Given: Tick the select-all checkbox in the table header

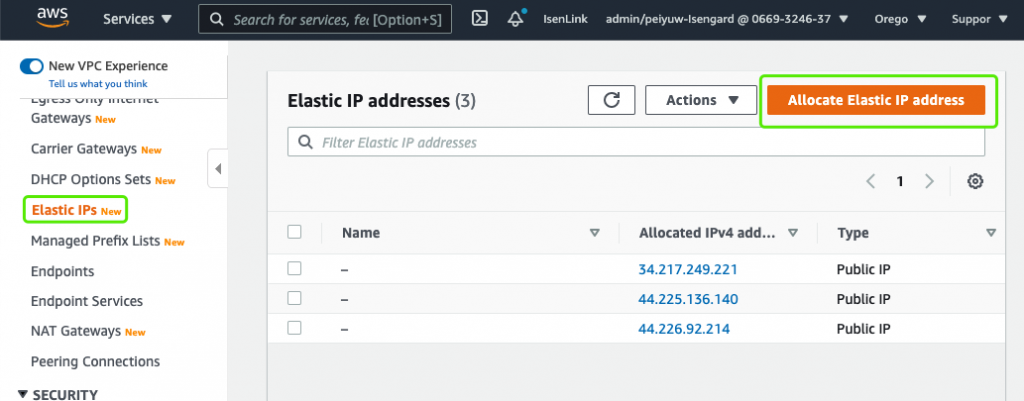Looking at the screenshot, I should [x=295, y=232].
